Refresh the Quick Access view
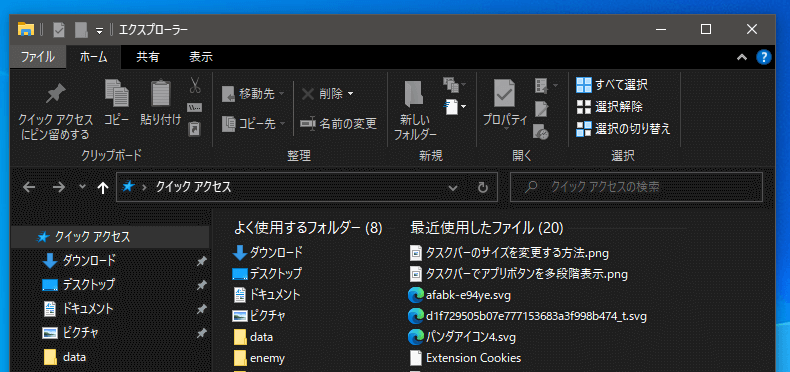The image size is (790, 372). pos(483,188)
